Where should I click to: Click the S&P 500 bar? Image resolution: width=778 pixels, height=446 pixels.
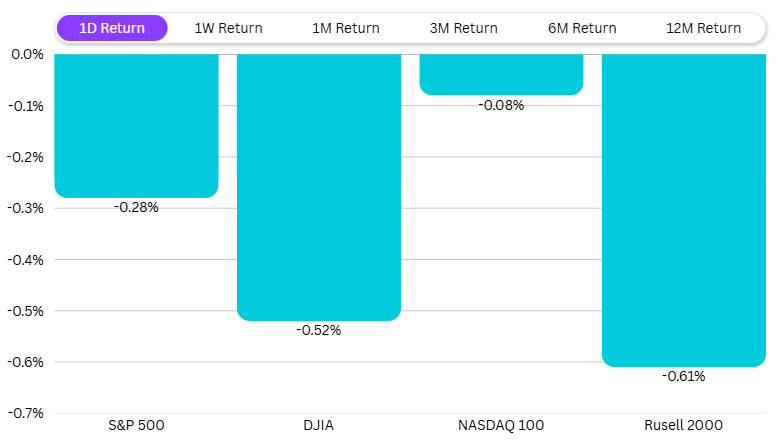(136, 125)
